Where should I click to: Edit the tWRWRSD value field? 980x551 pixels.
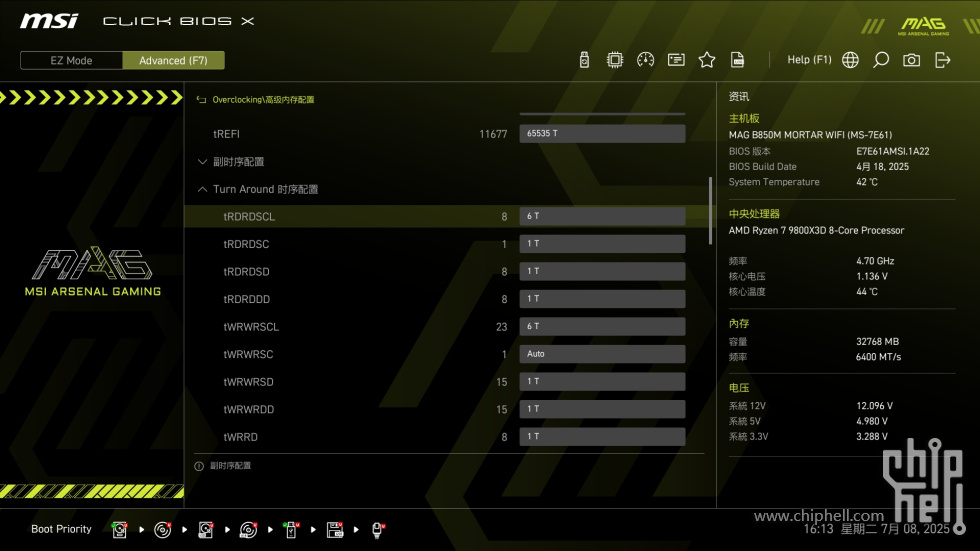pyautogui.click(x=602, y=381)
